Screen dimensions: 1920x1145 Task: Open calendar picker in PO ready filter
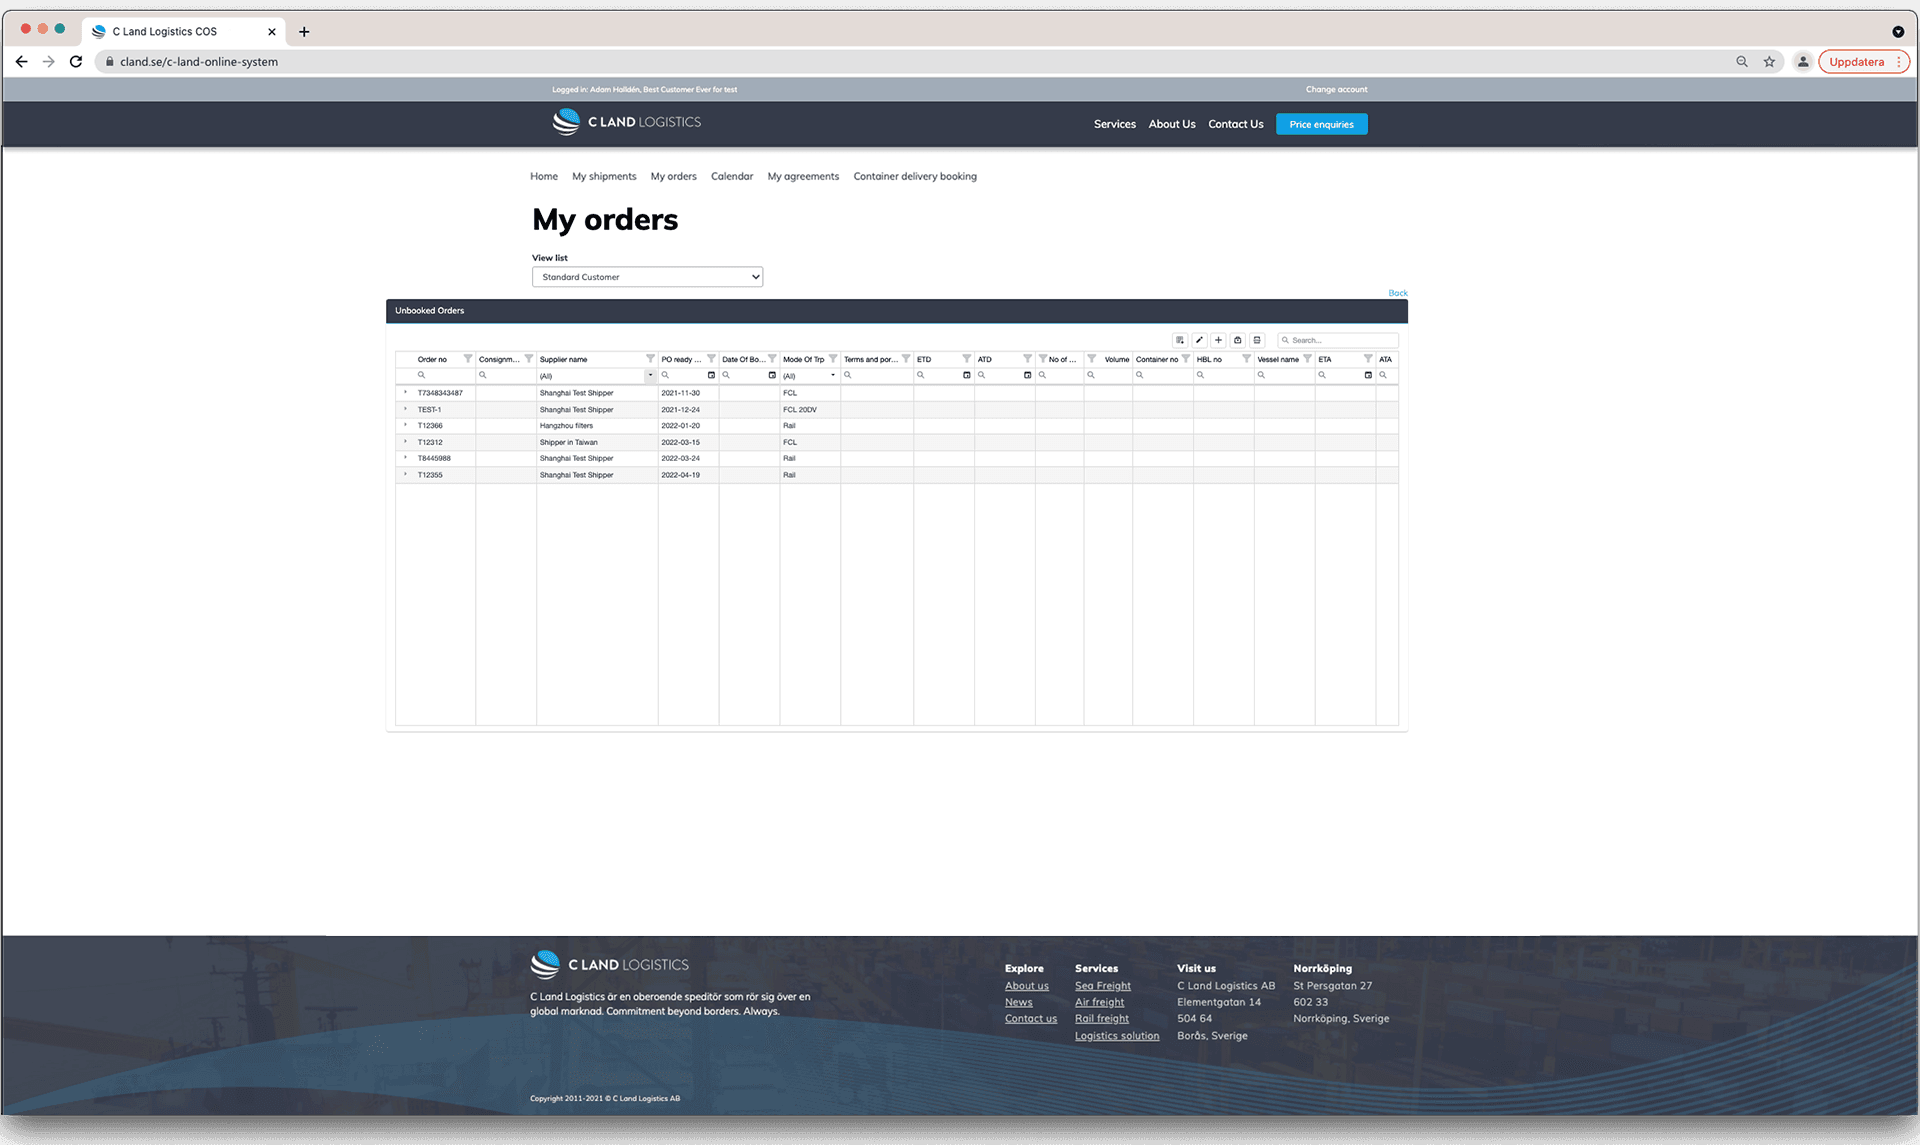click(711, 376)
